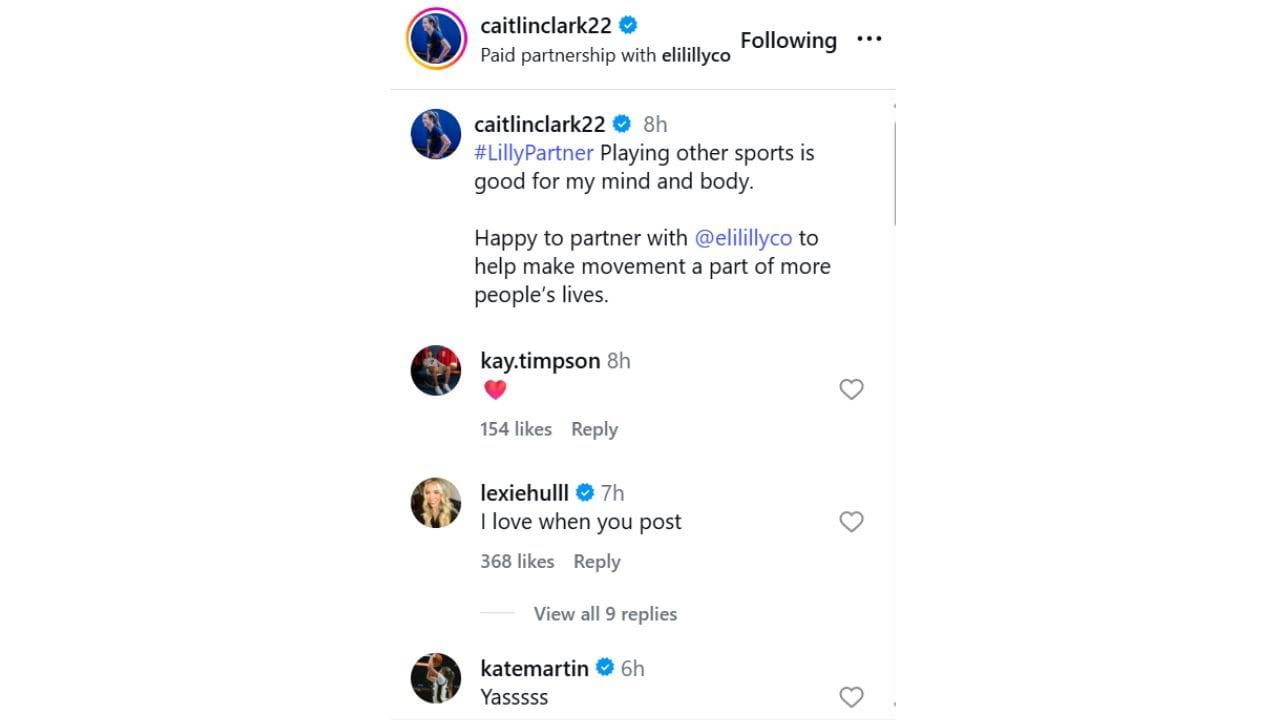This screenshot has width=1280, height=720.
Task: Open kay.timpson's profile avatar
Action: (x=435, y=370)
